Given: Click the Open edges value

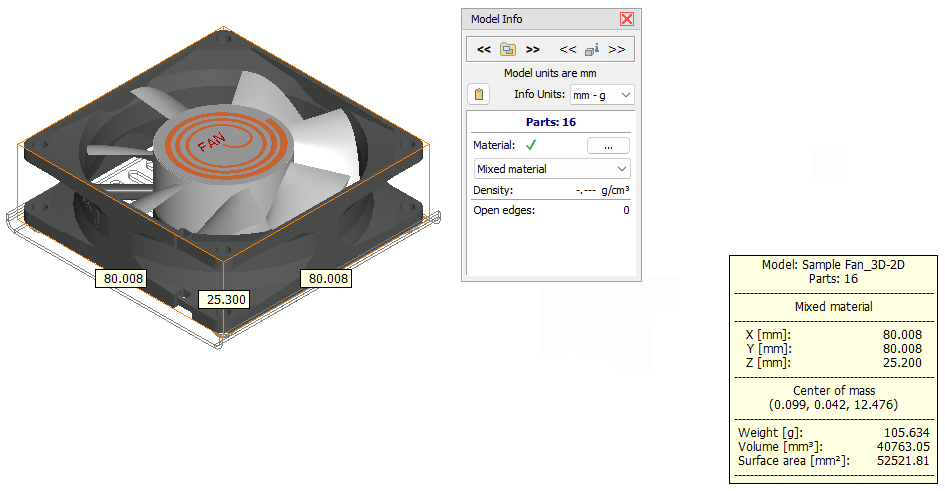Looking at the screenshot, I should point(626,210).
